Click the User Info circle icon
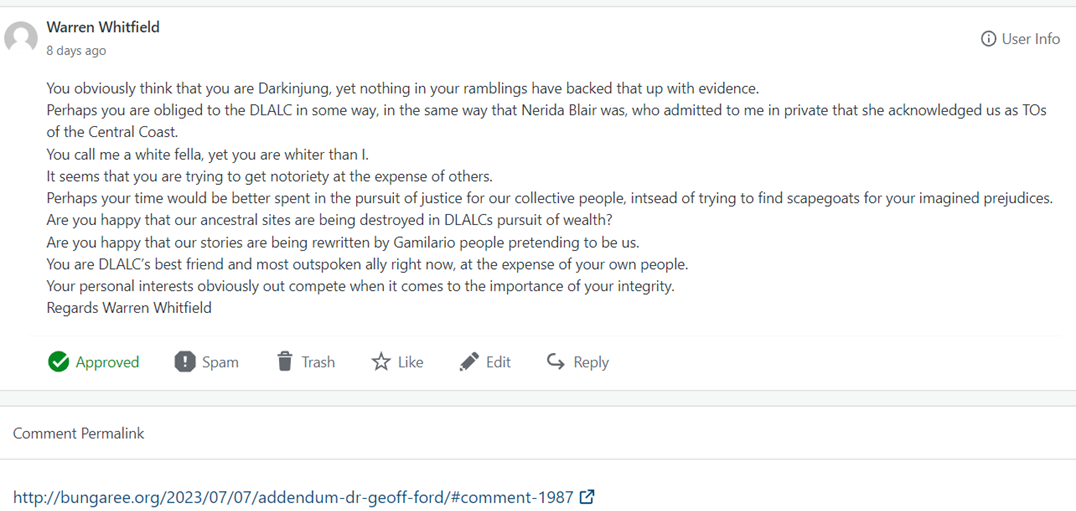The image size is (1076, 511). [x=988, y=39]
